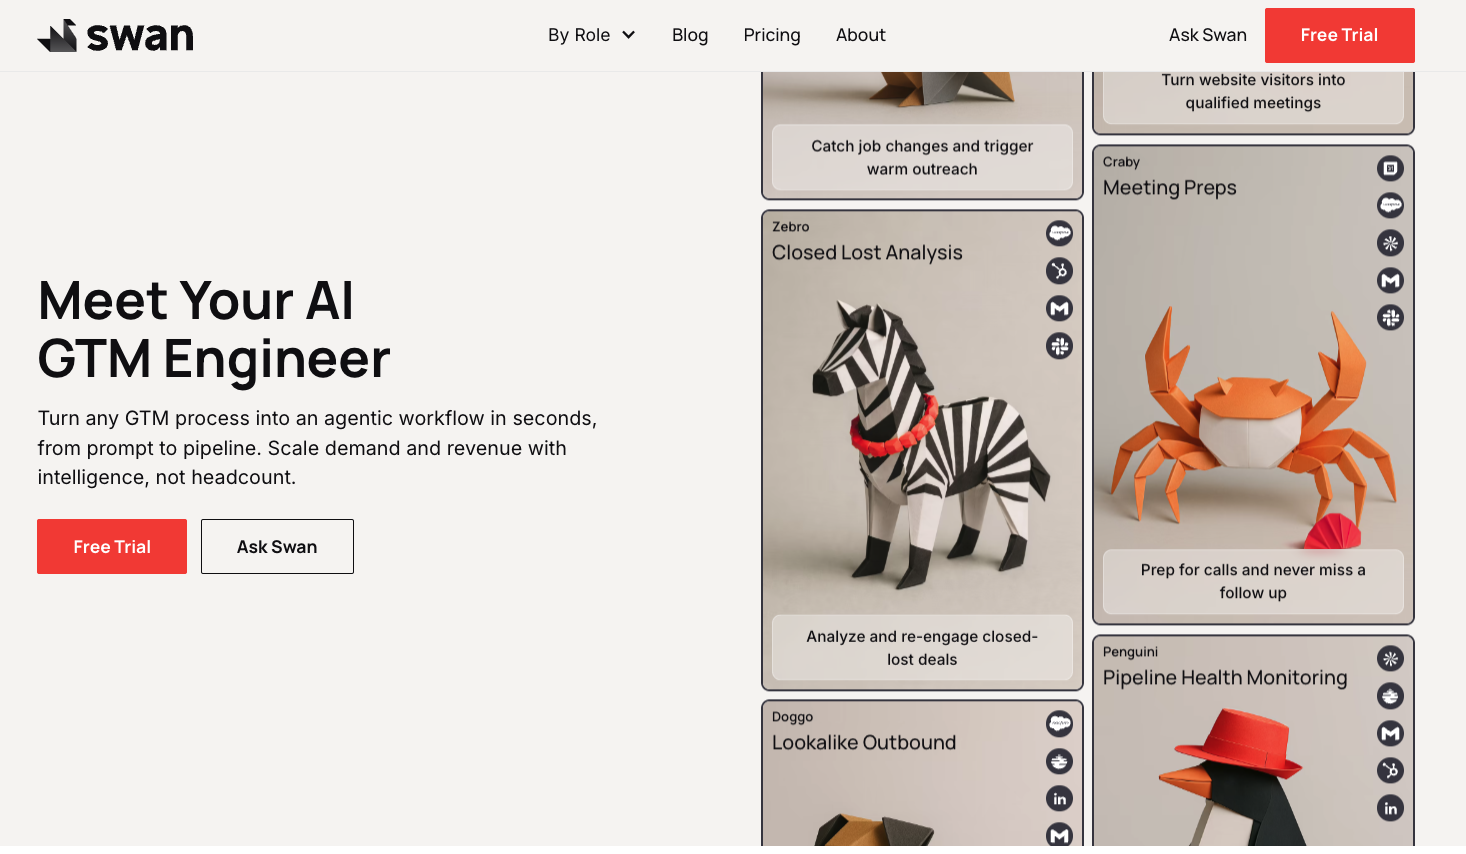This screenshot has width=1466, height=854.
Task: Click the Gmail icon on Meeting Preps card
Action: [1390, 281]
